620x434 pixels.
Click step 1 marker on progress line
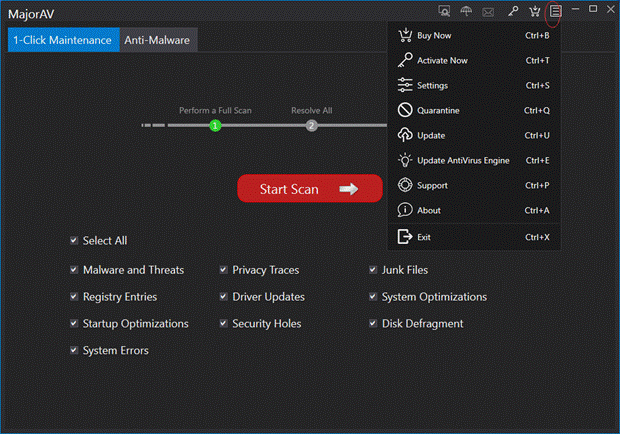tap(215, 126)
